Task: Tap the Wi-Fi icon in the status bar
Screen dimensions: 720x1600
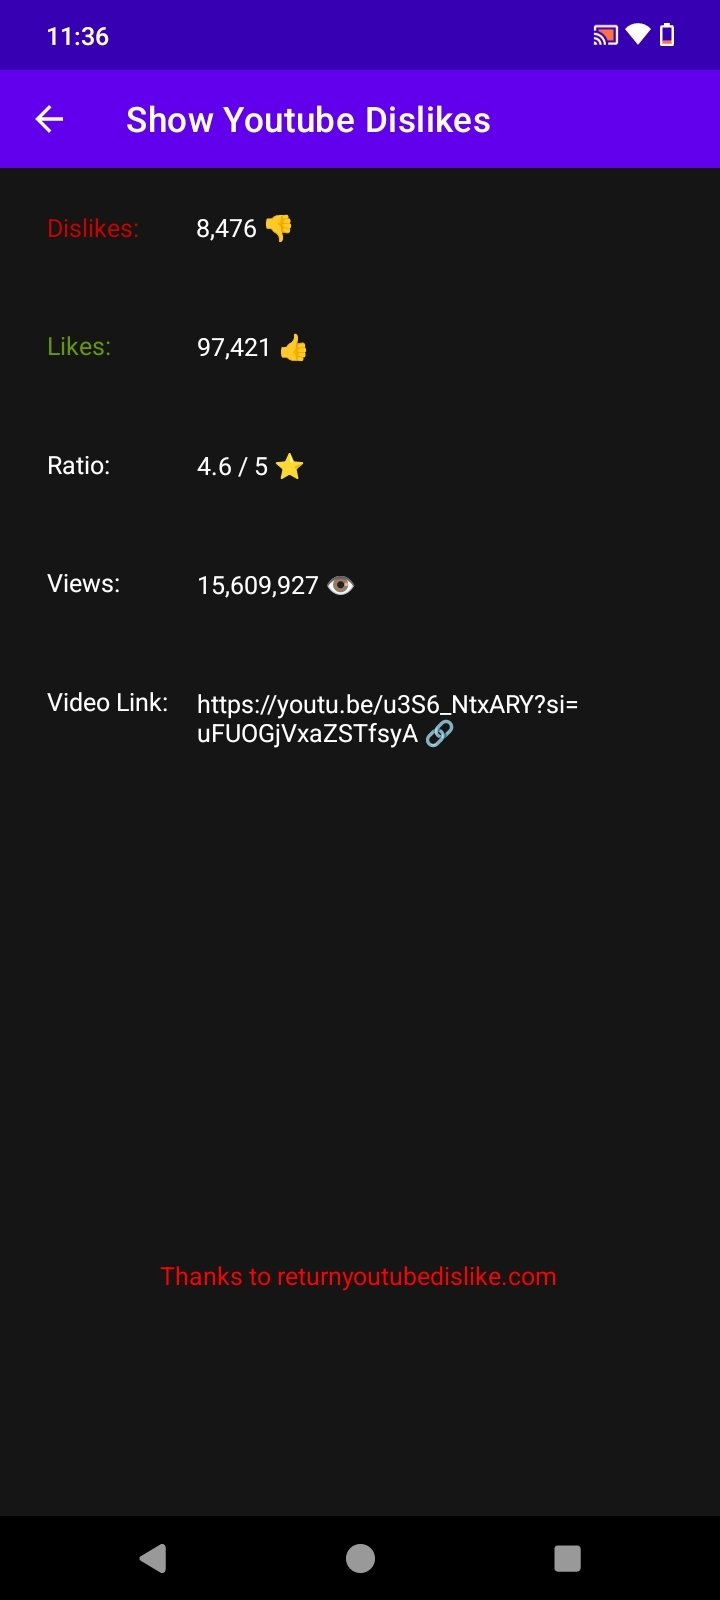Action: [637, 36]
